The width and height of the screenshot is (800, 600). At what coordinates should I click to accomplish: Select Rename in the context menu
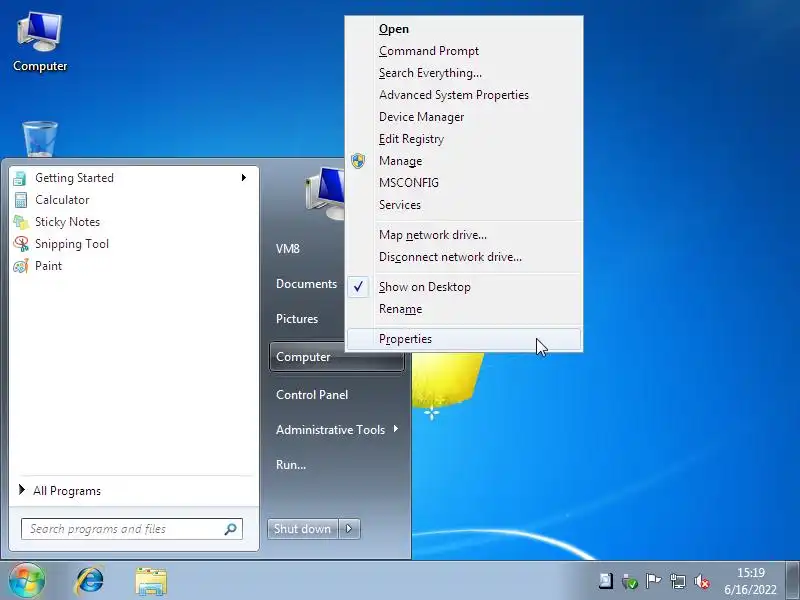tap(464, 309)
